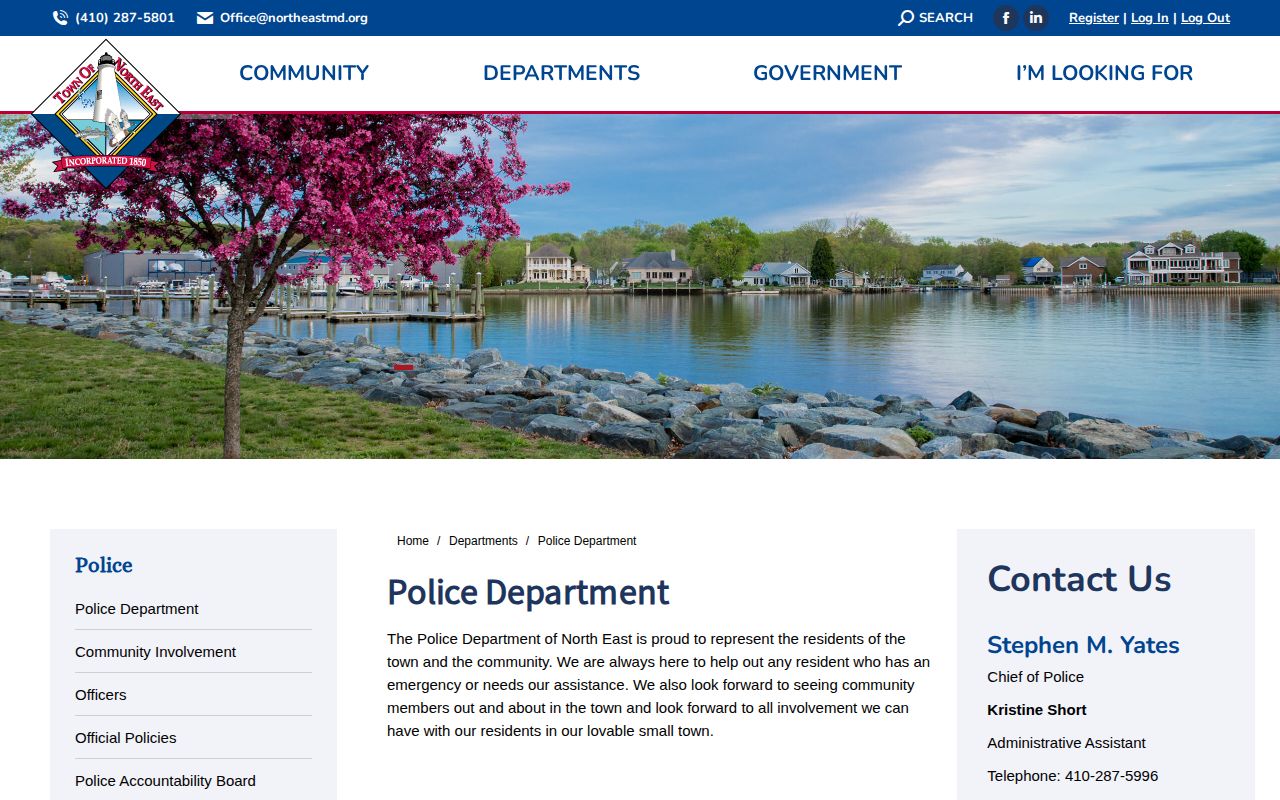The width and height of the screenshot is (1280, 800).
Task: Open Community Involvement in the sidebar
Action: coord(155,652)
